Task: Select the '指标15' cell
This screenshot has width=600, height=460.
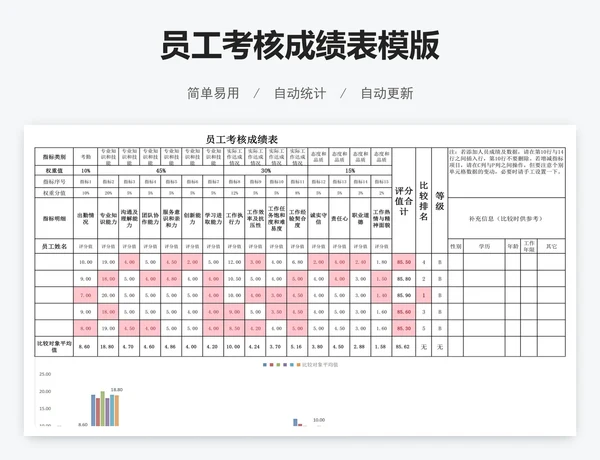Action: point(381,182)
